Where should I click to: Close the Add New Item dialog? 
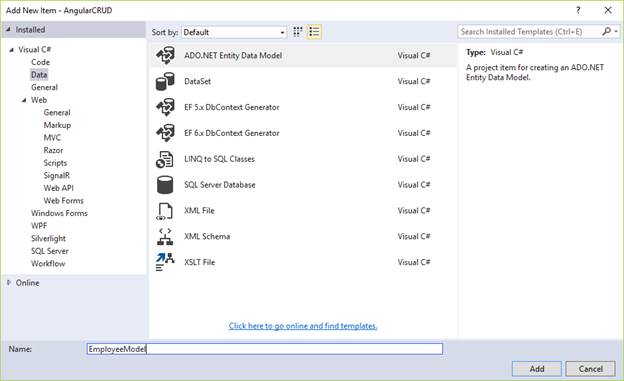click(608, 10)
